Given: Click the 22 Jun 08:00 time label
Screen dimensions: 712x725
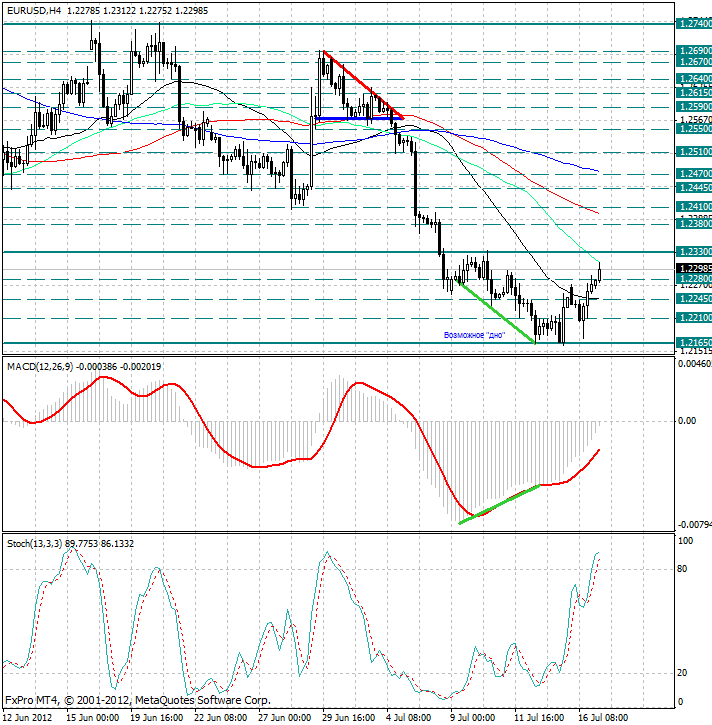Looking at the screenshot, I should [x=221, y=718].
